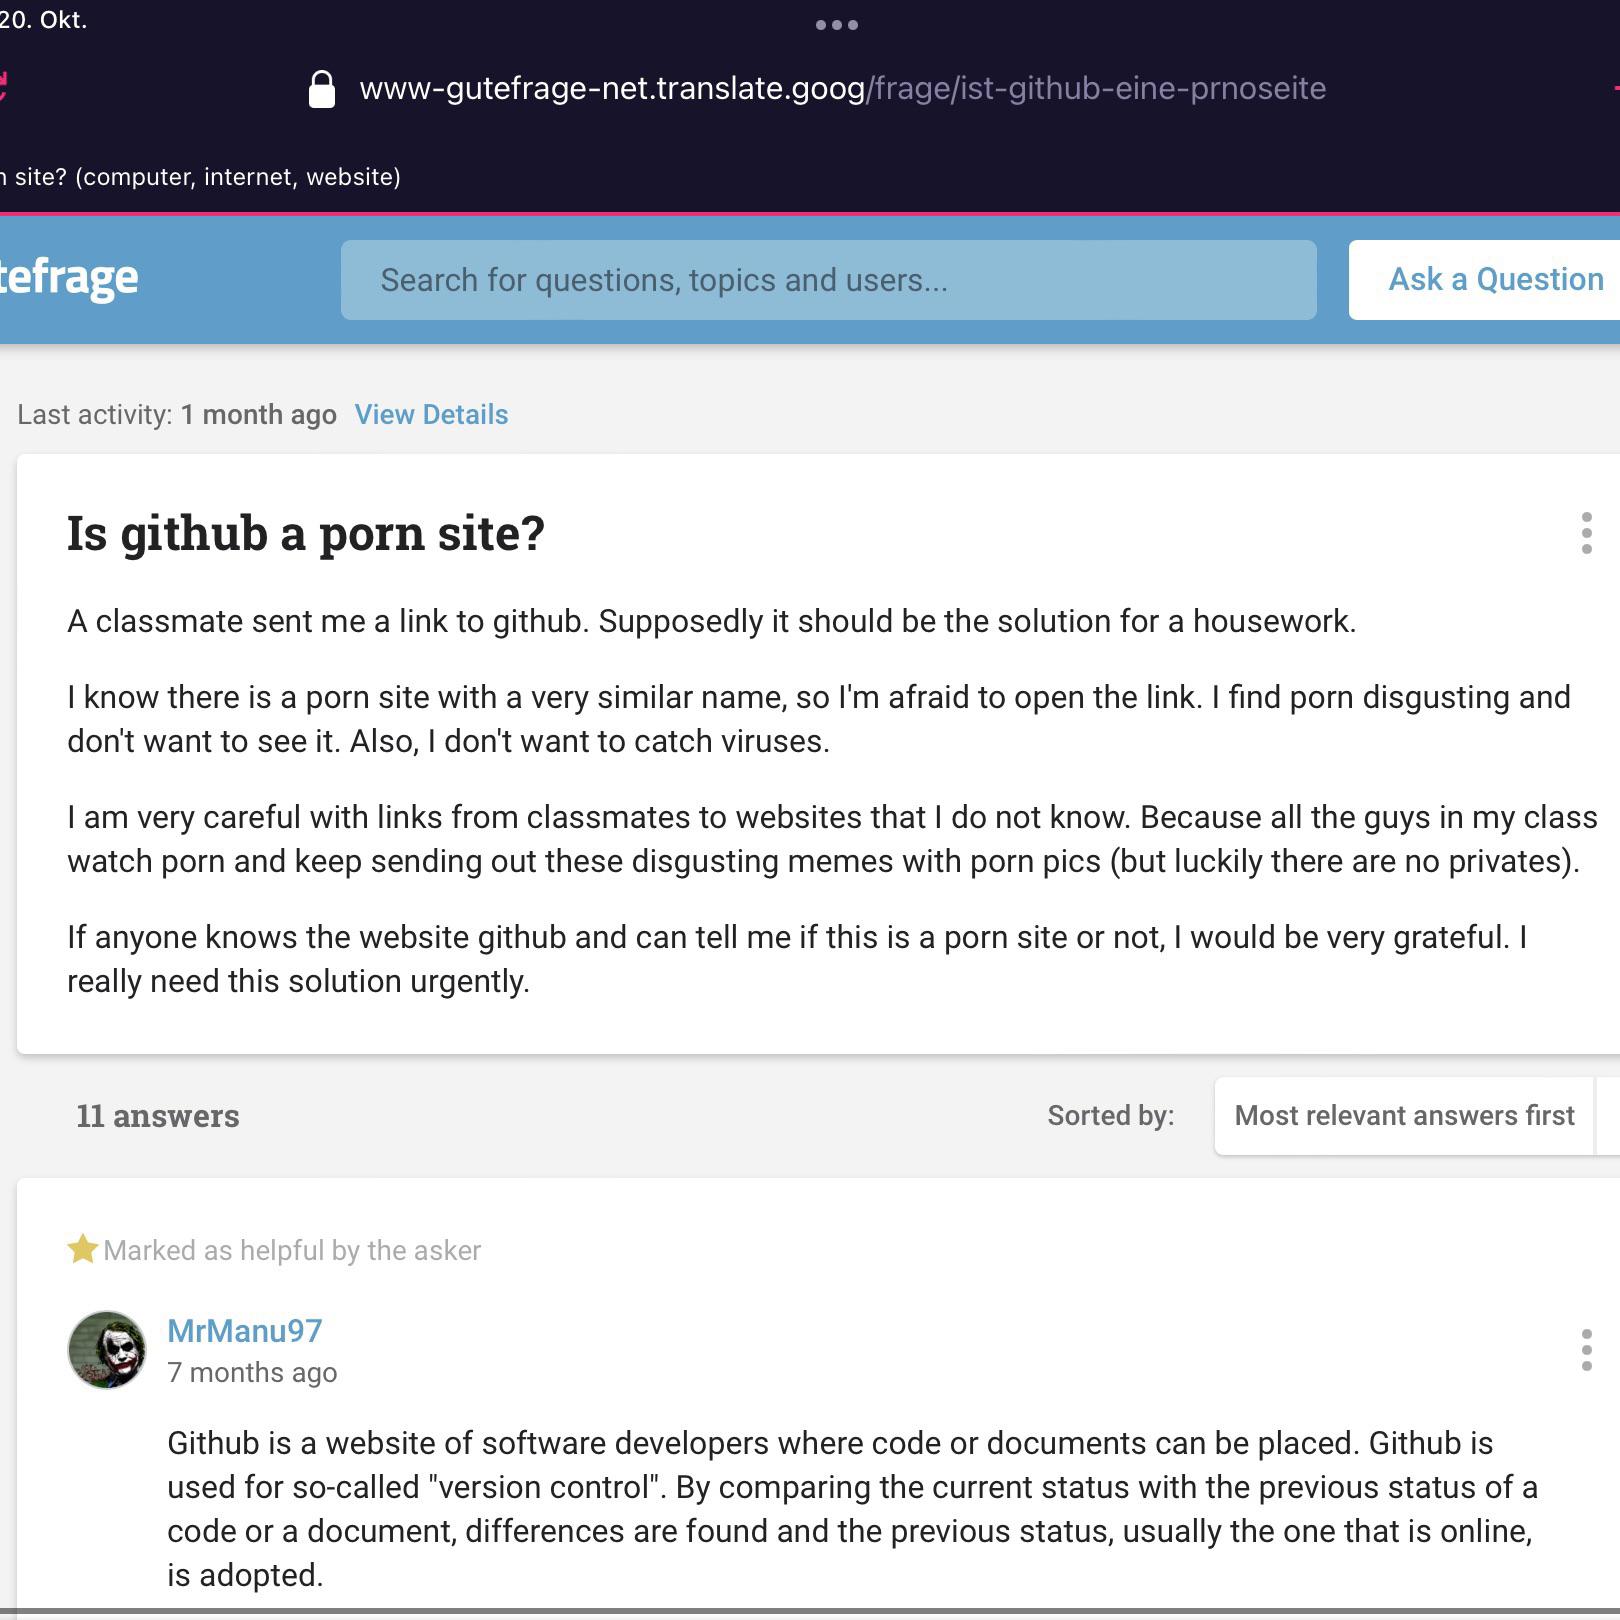The image size is (1620, 1620).
Task: Click MrManu97's Joker avatar picture
Action: (107, 1350)
